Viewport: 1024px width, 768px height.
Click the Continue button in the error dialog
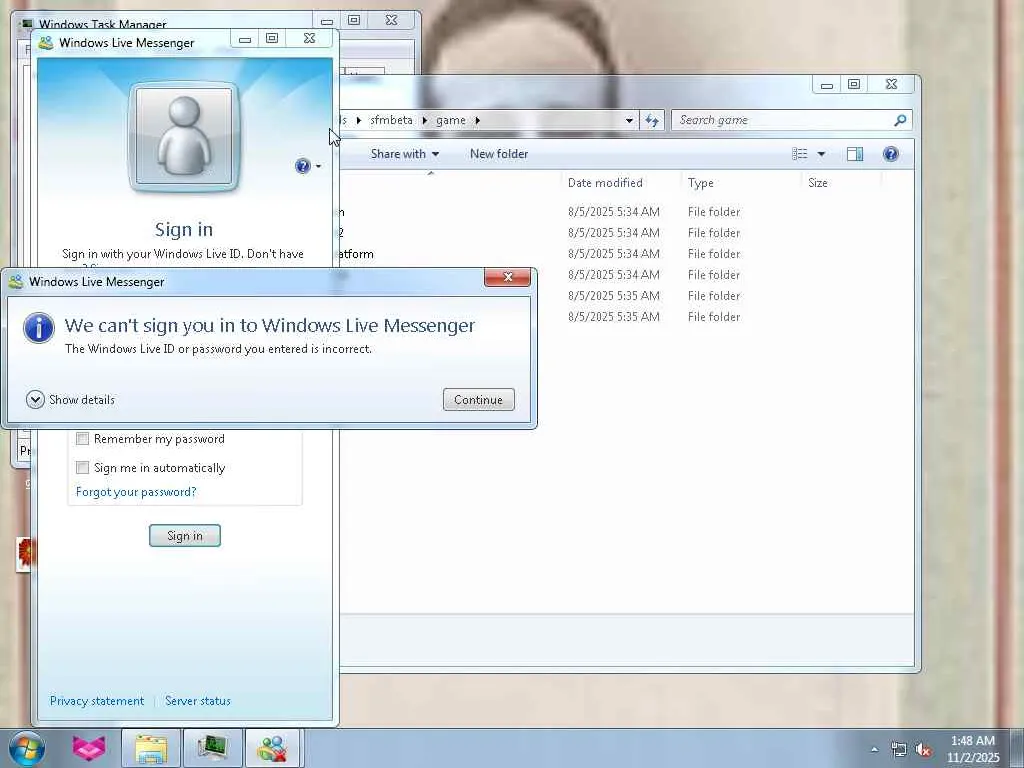[479, 400]
